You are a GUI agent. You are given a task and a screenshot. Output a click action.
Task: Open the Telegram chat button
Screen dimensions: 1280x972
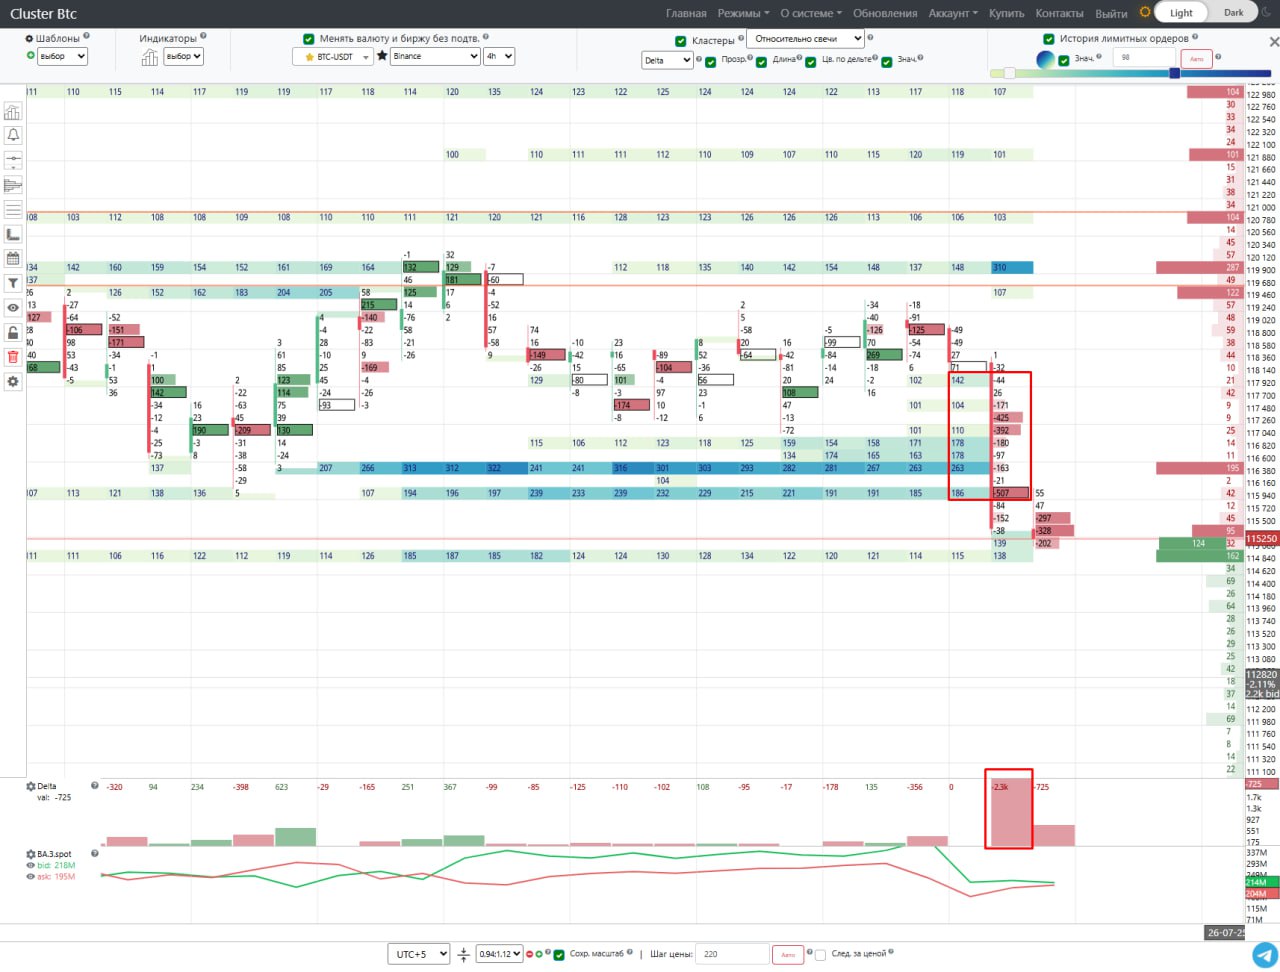click(x=1263, y=955)
